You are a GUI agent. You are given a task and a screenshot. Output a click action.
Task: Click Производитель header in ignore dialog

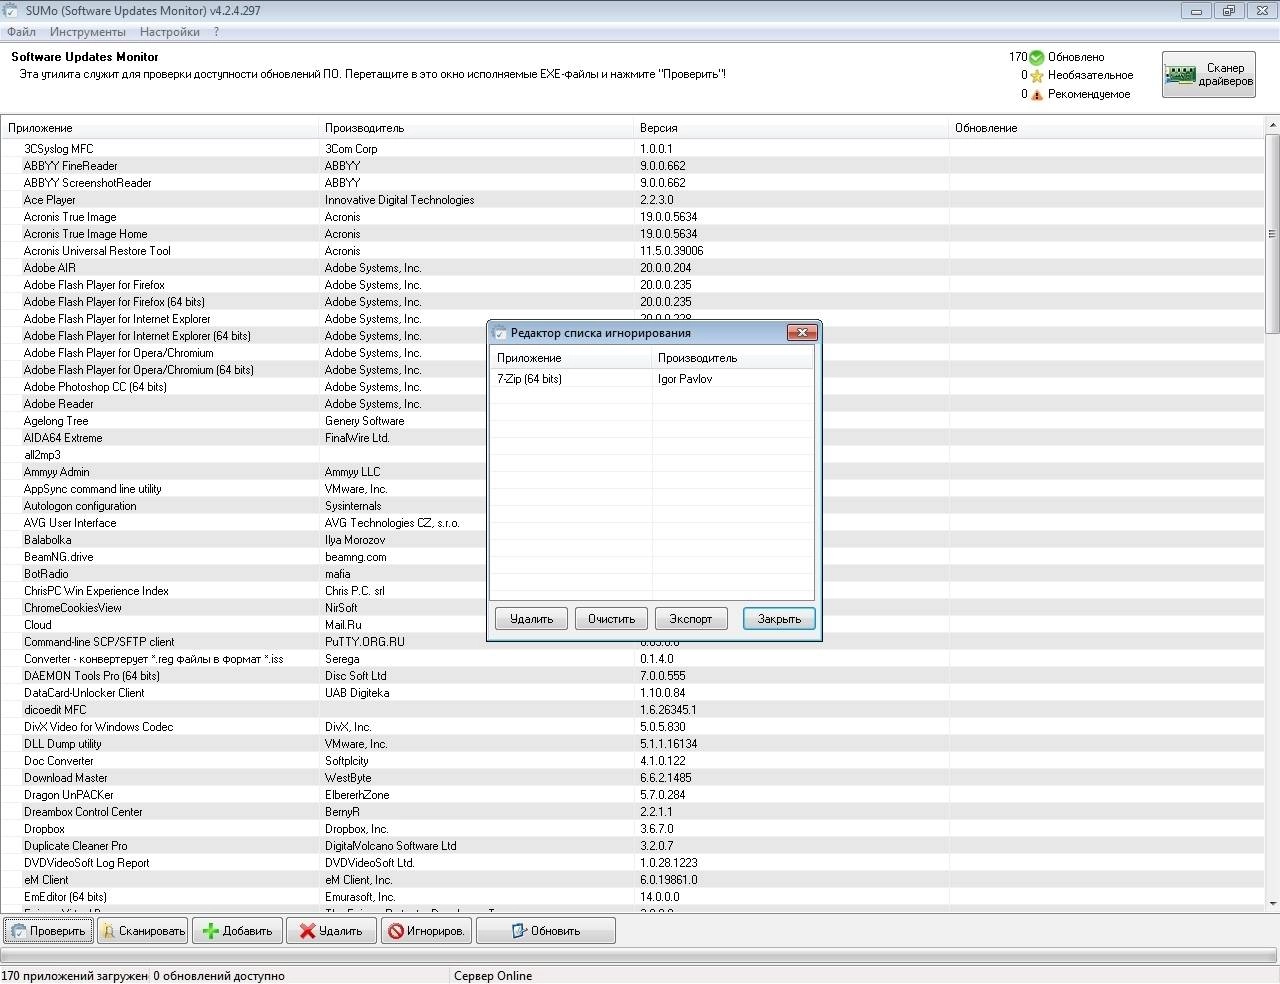pos(732,358)
